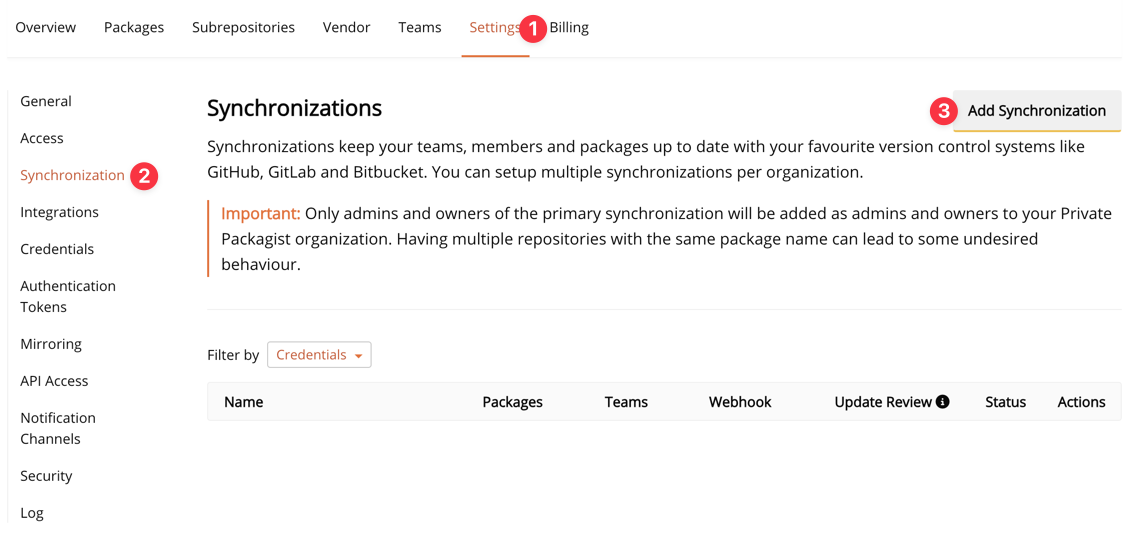Open Security settings in sidebar
Image resolution: width=1134 pixels, height=535 pixels.
(x=46, y=476)
